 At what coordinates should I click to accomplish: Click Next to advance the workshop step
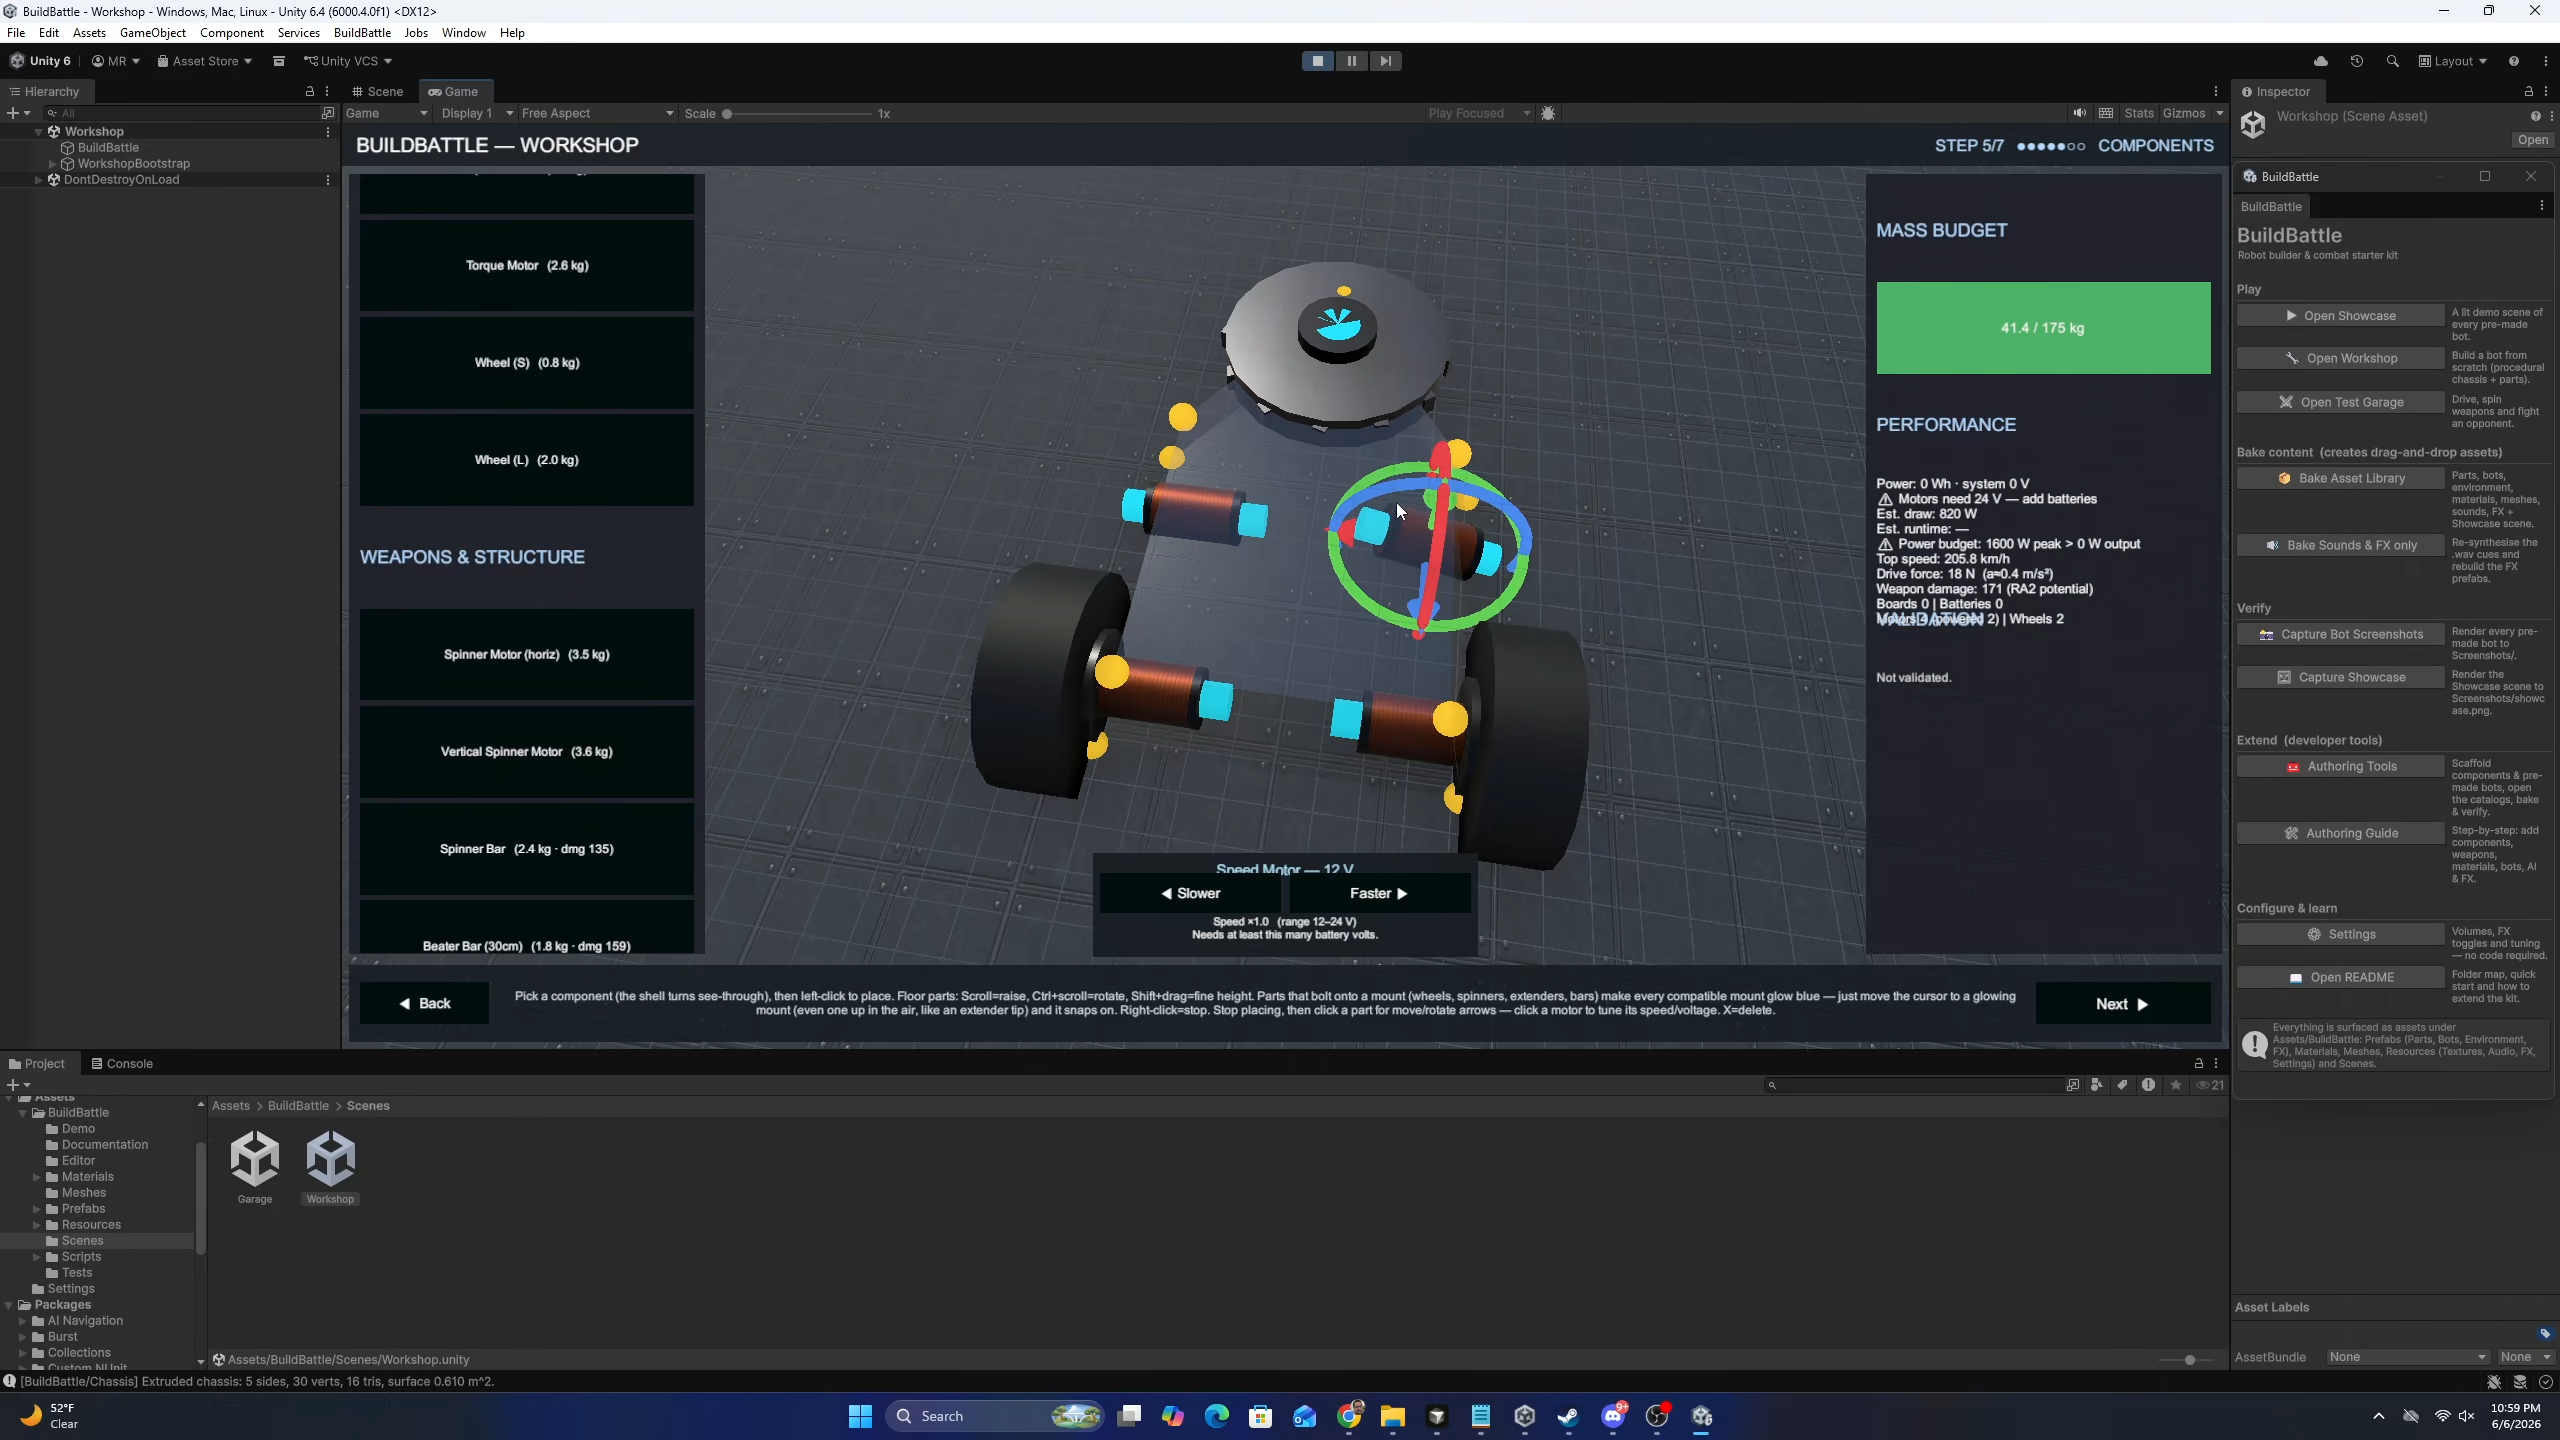click(2123, 1003)
